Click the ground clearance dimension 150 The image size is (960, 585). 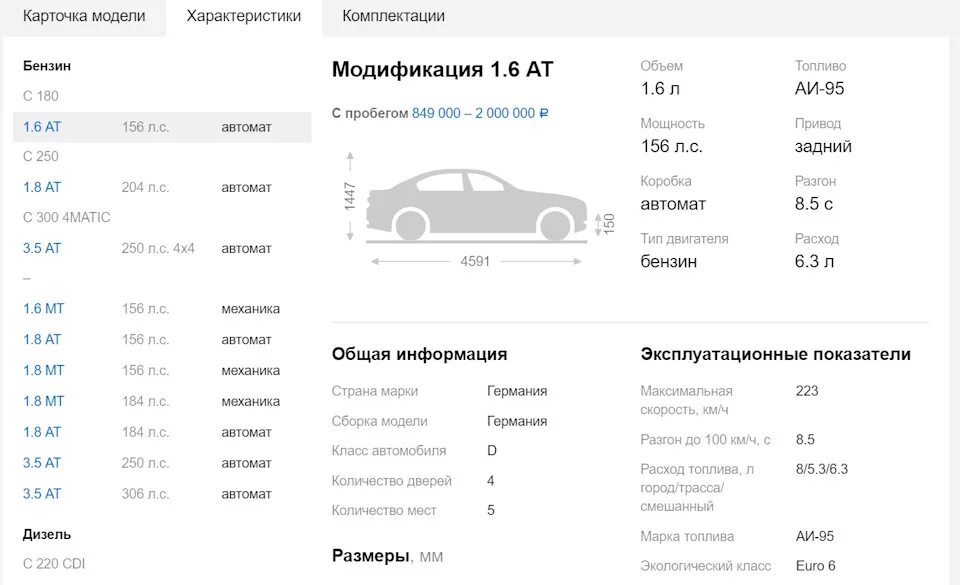608,224
